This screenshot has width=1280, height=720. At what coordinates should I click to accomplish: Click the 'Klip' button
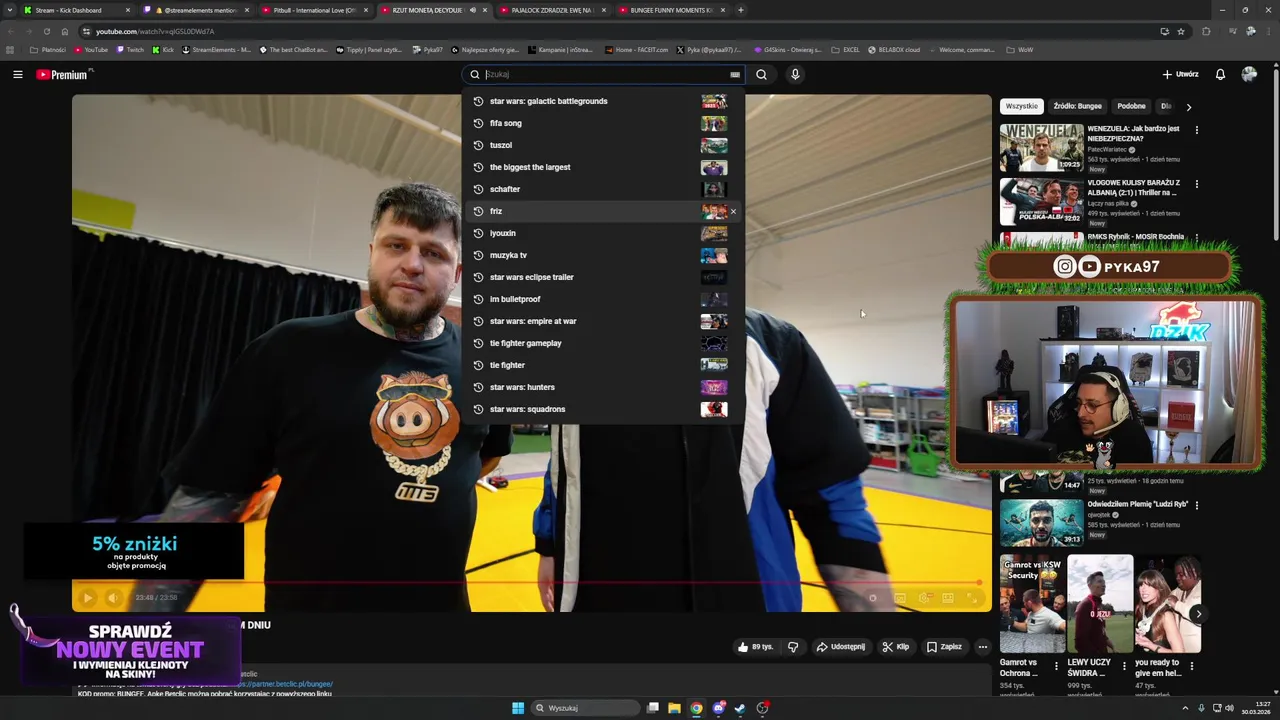[x=896, y=647]
